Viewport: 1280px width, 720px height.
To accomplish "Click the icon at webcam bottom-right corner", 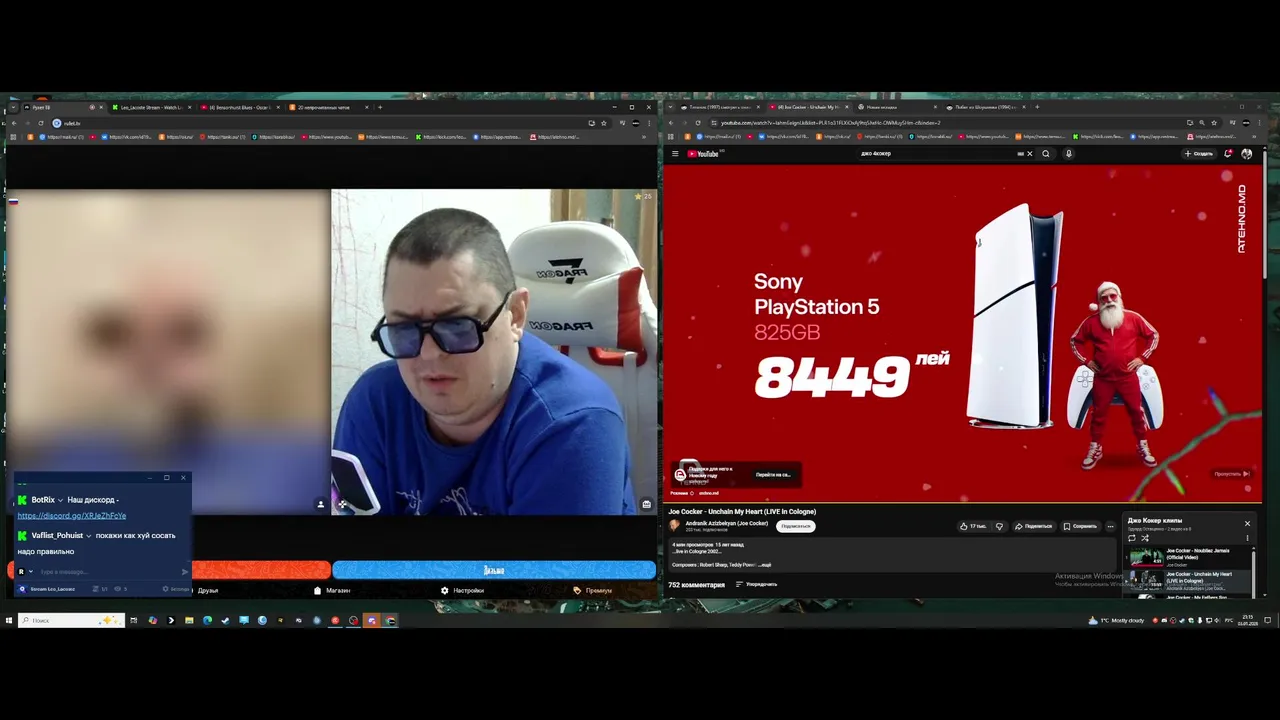I will (x=646, y=504).
